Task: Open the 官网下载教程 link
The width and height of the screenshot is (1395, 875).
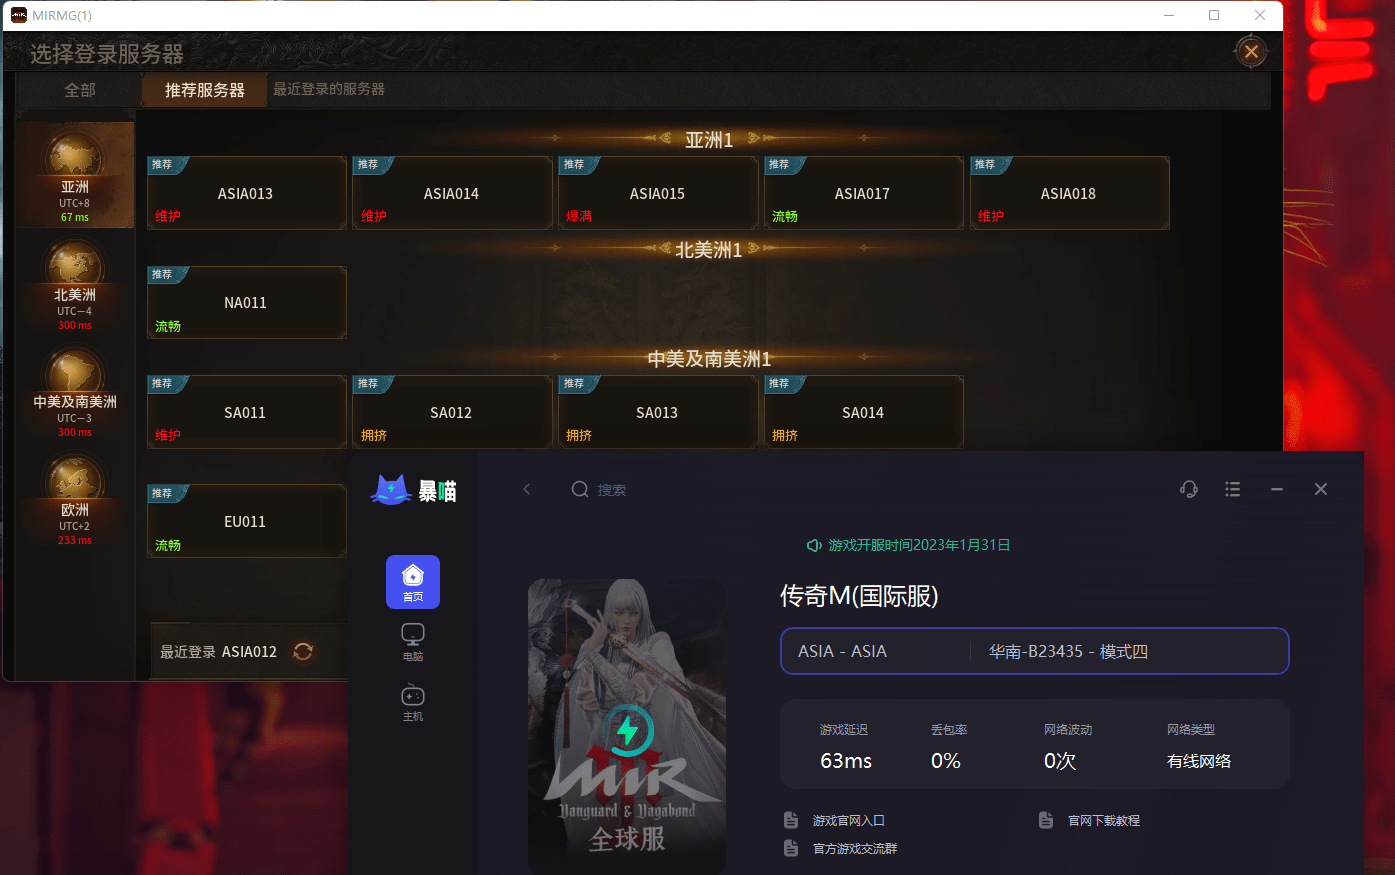Action: pos(1104,820)
